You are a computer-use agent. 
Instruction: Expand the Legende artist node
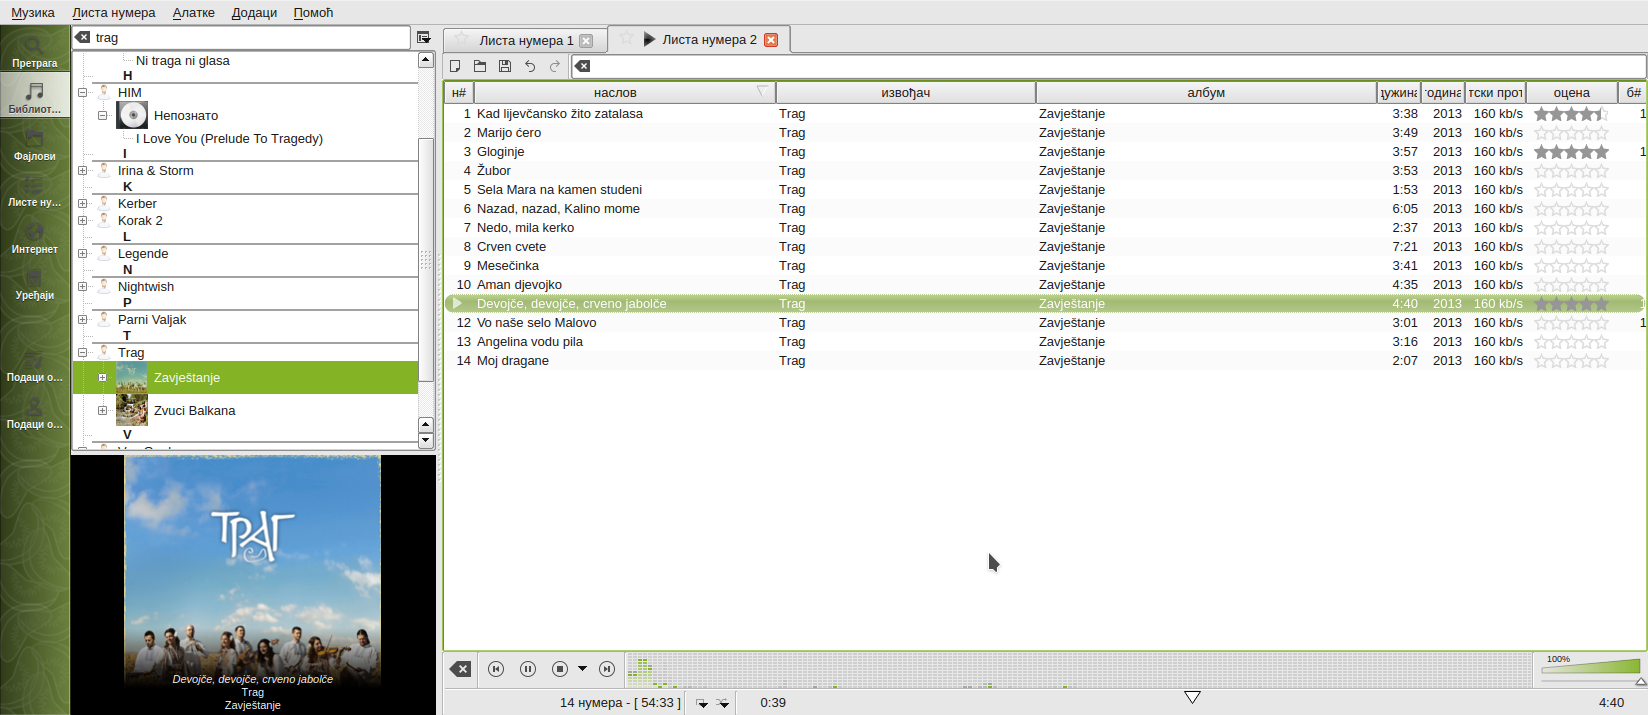(83, 254)
